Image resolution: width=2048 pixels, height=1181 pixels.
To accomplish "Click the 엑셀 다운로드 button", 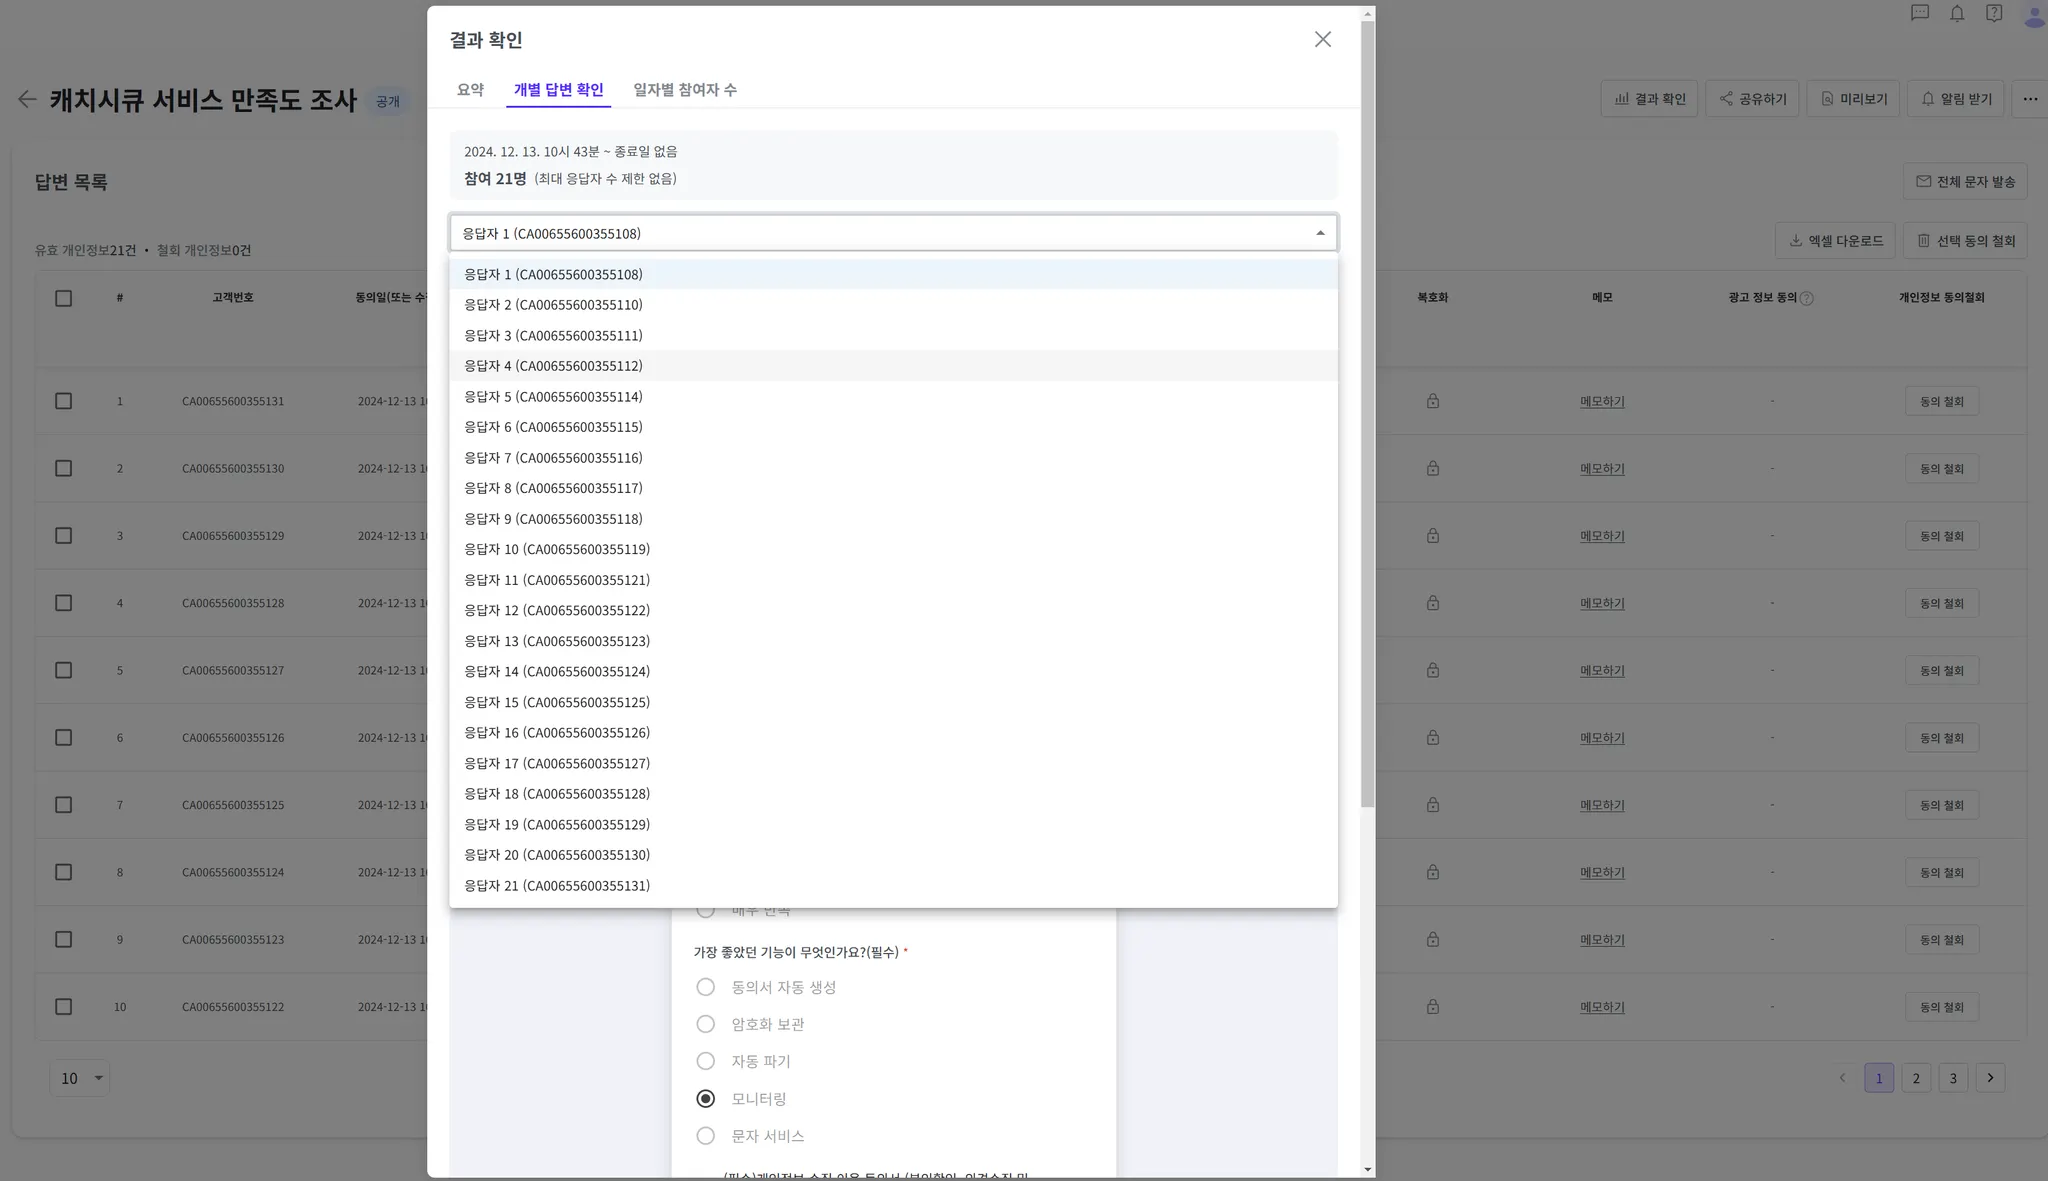I will point(1835,241).
